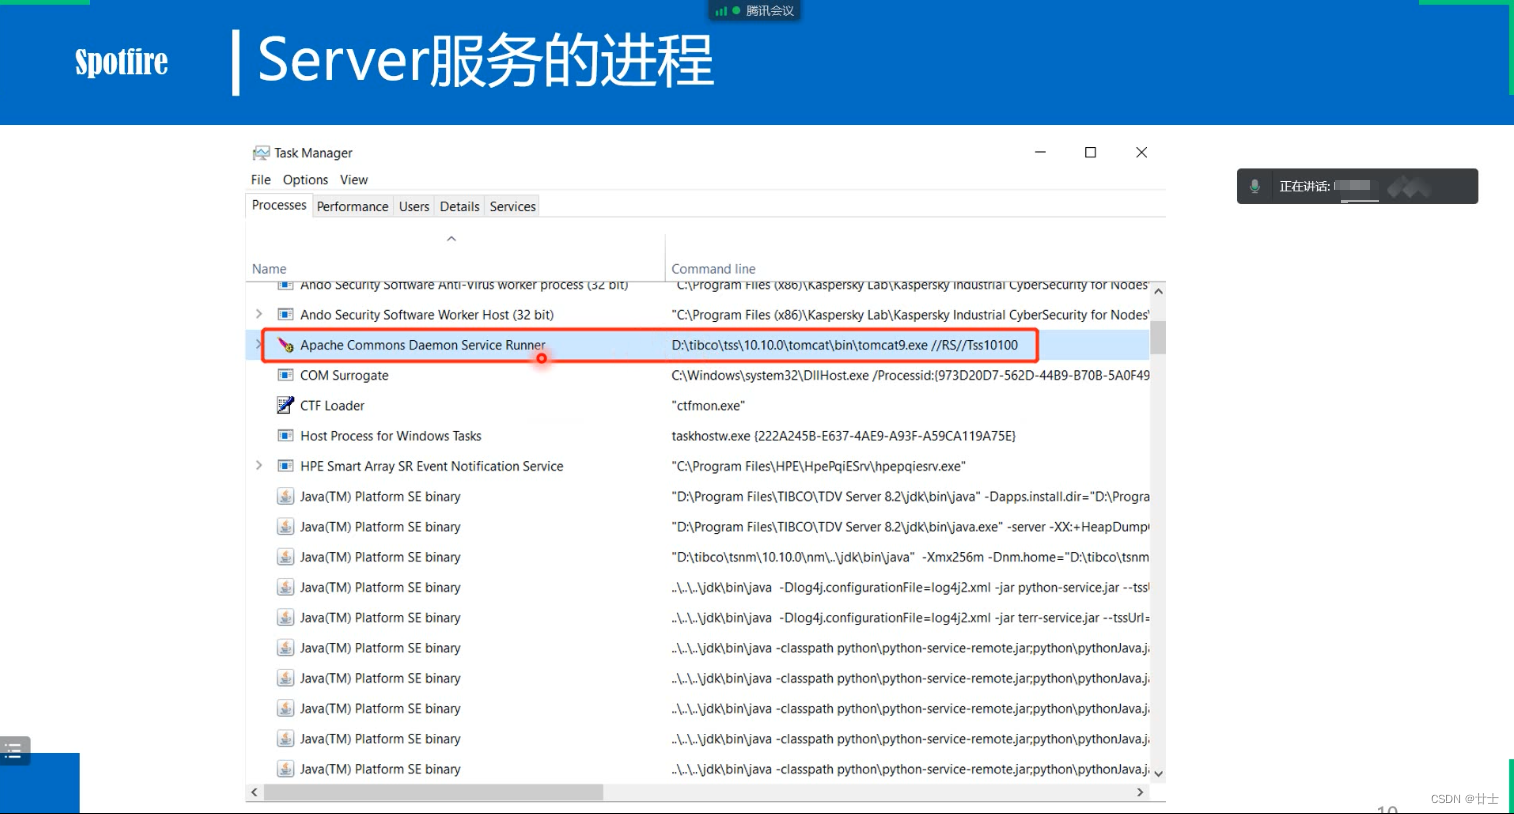The height and width of the screenshot is (814, 1514).
Task: Open the File menu
Action: (x=261, y=180)
